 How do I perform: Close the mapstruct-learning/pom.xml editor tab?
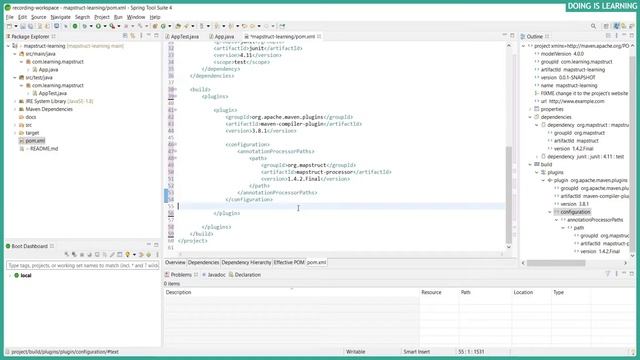tap(319, 36)
